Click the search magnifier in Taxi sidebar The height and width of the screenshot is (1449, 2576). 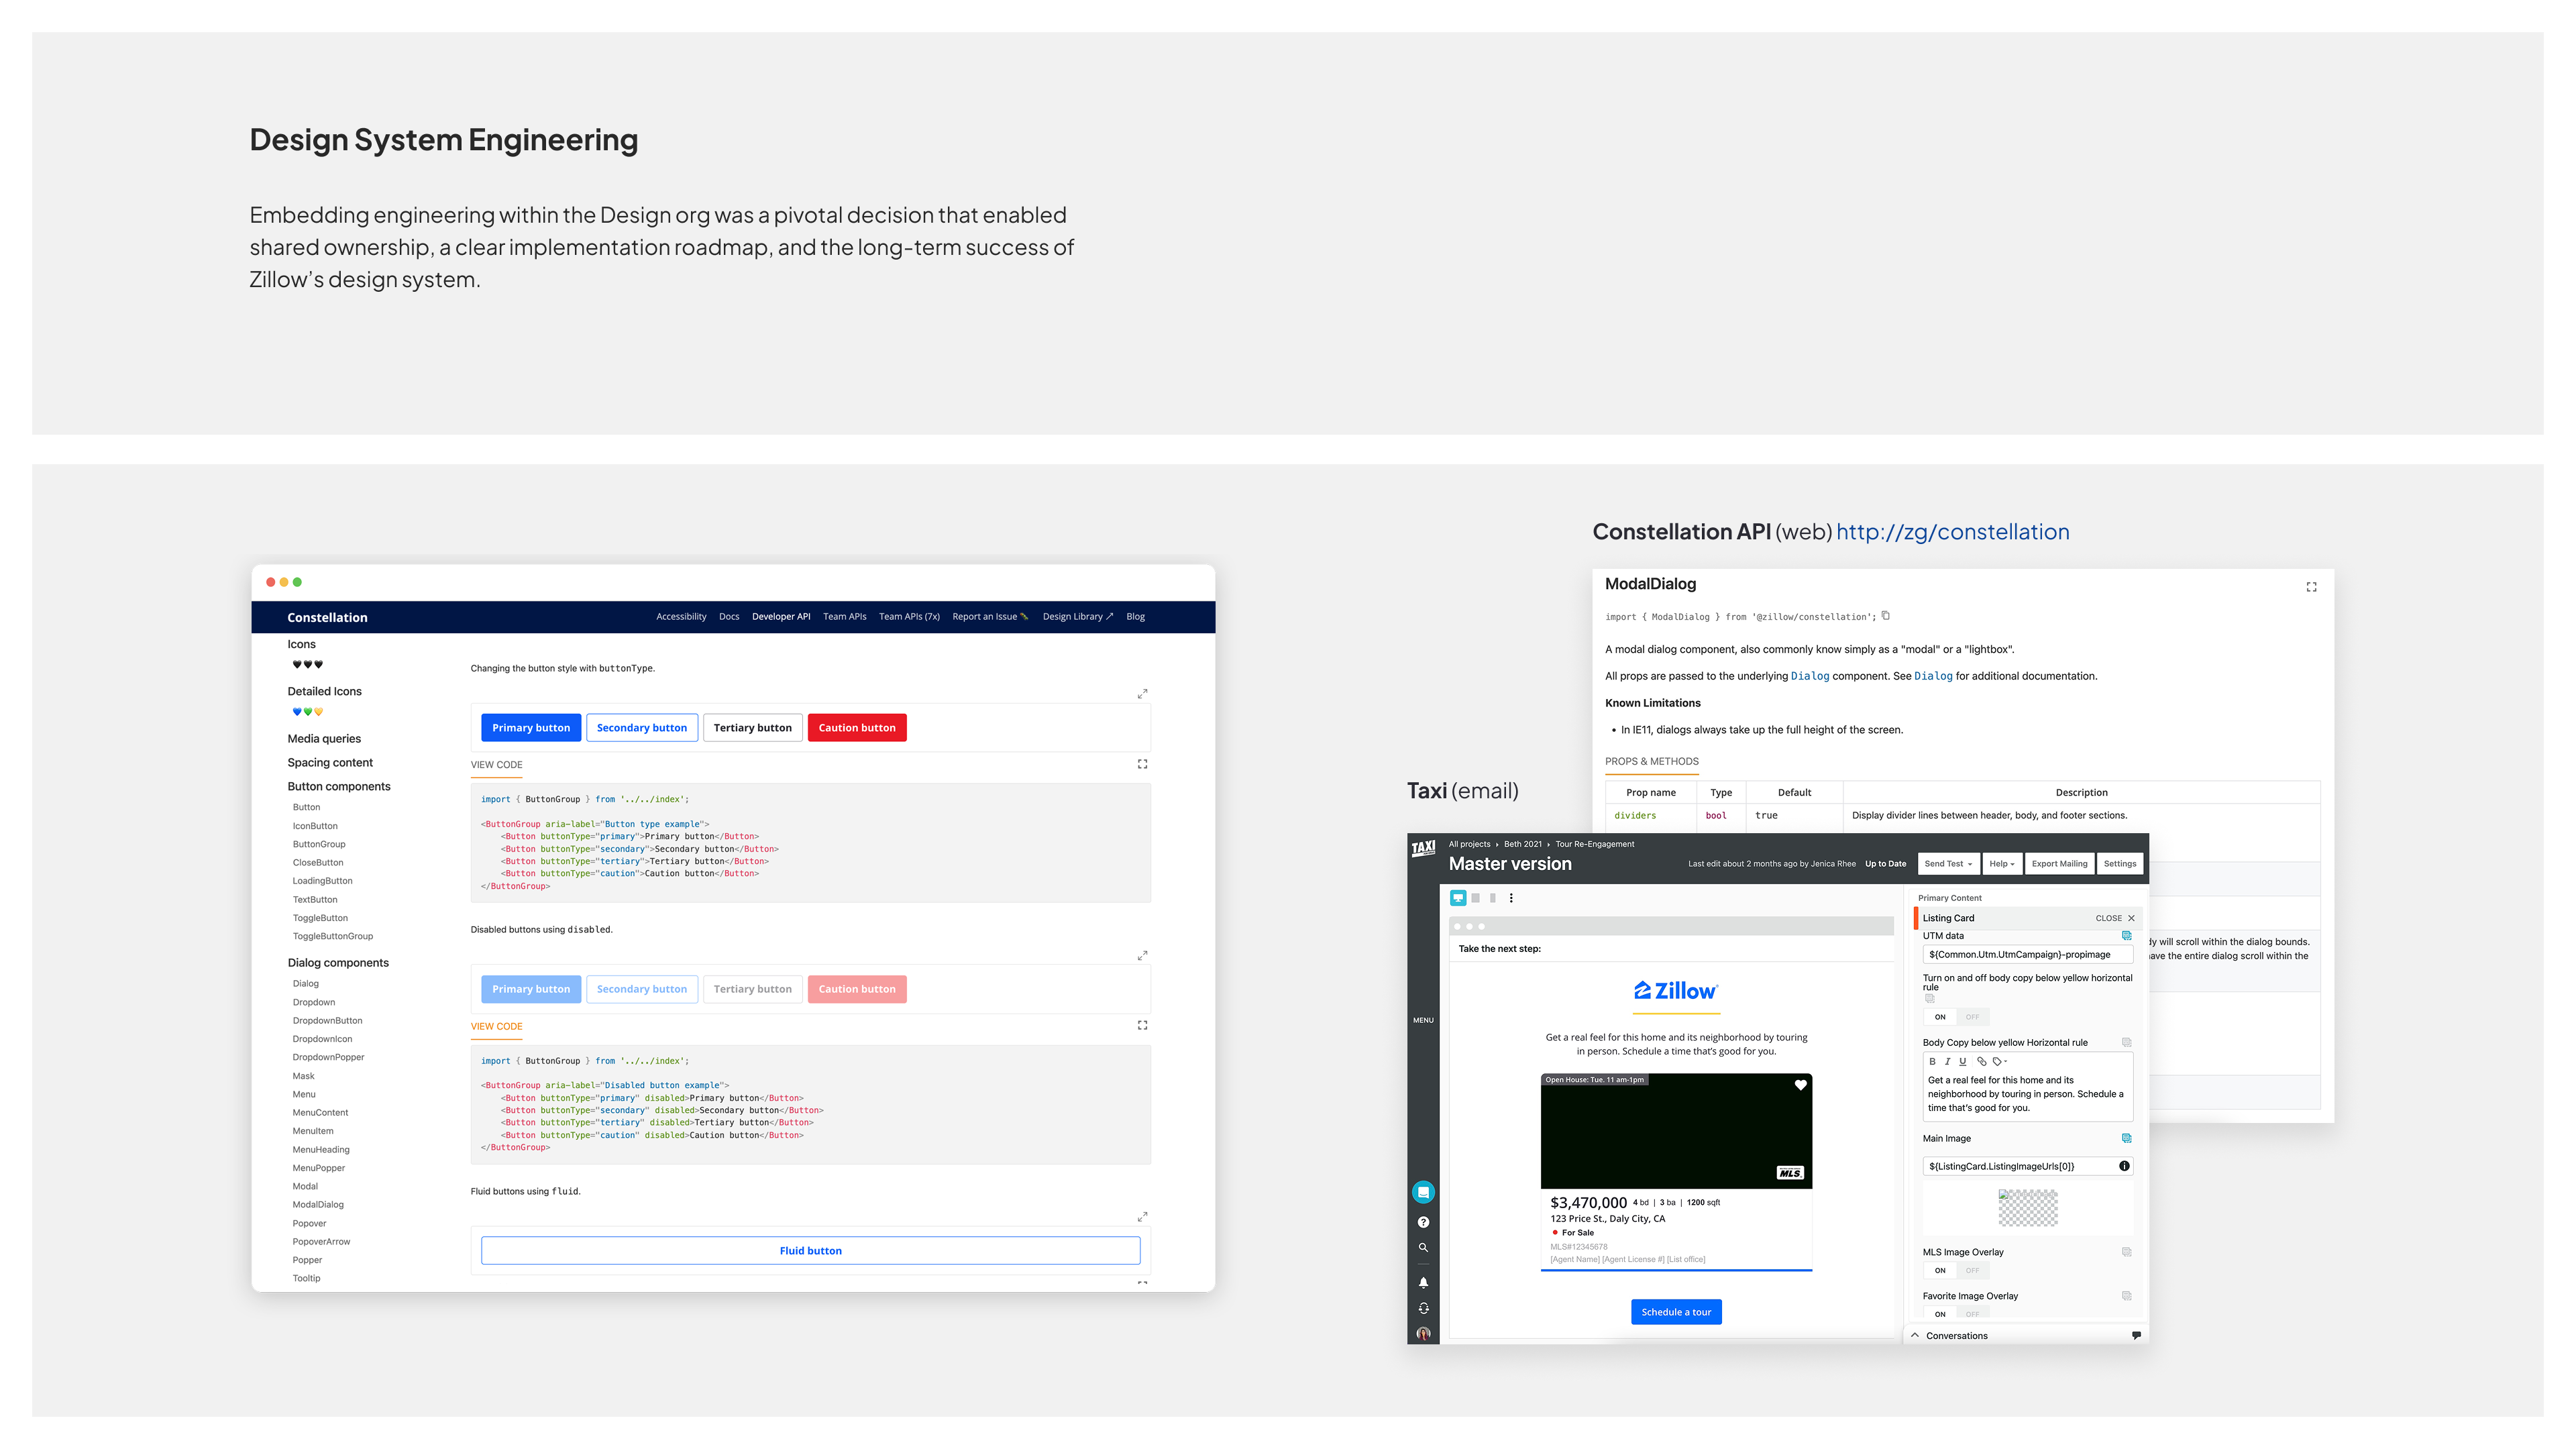click(1423, 1248)
